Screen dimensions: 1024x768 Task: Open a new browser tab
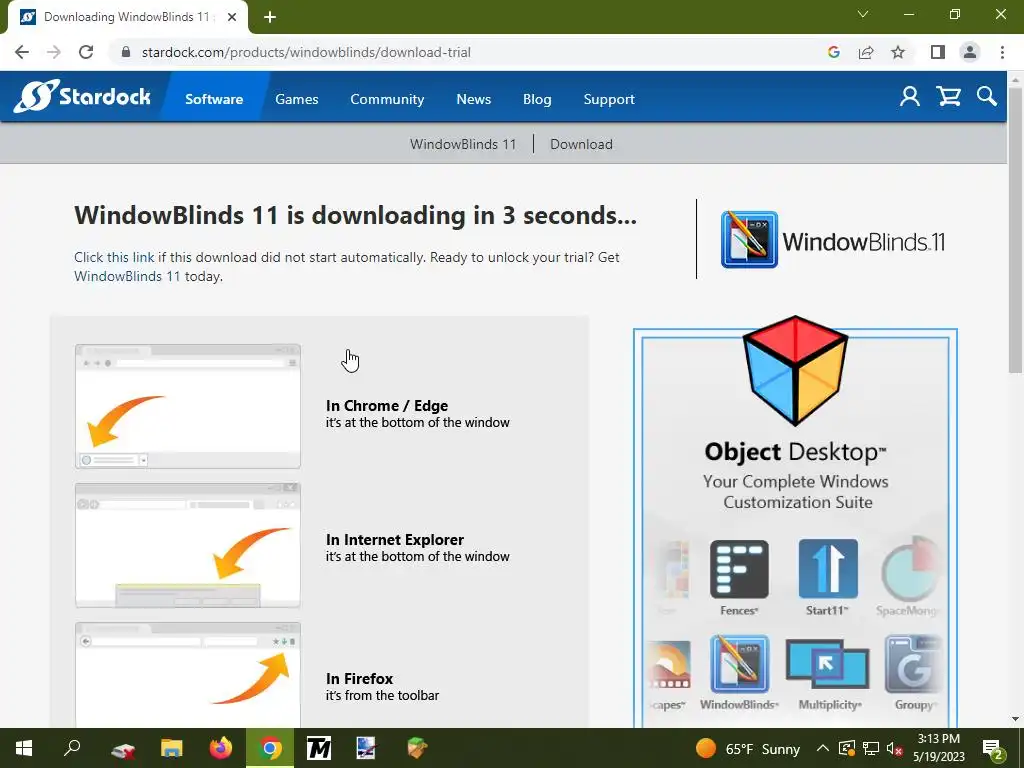point(270,18)
